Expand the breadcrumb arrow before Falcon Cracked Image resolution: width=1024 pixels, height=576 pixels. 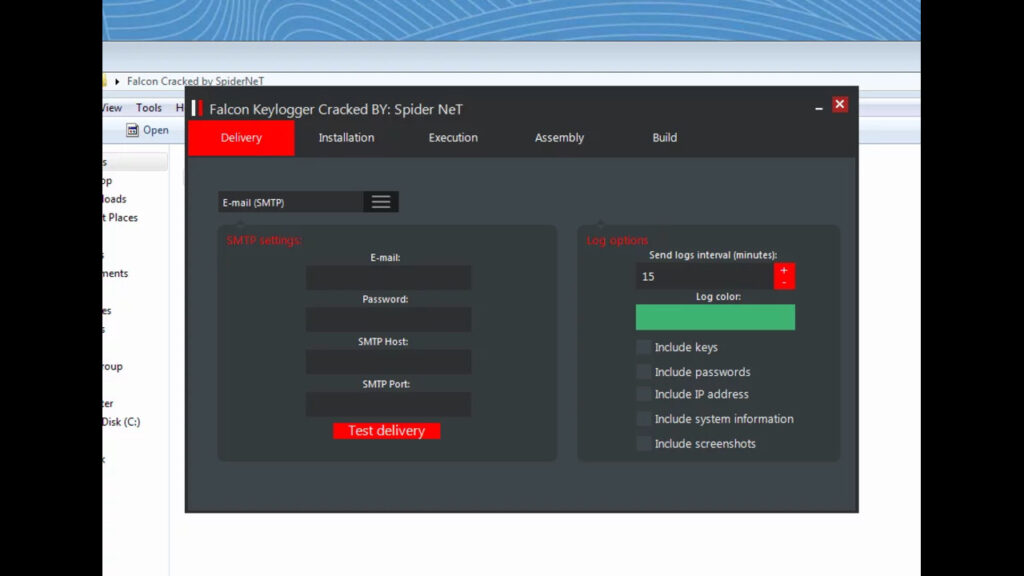[x=117, y=81]
